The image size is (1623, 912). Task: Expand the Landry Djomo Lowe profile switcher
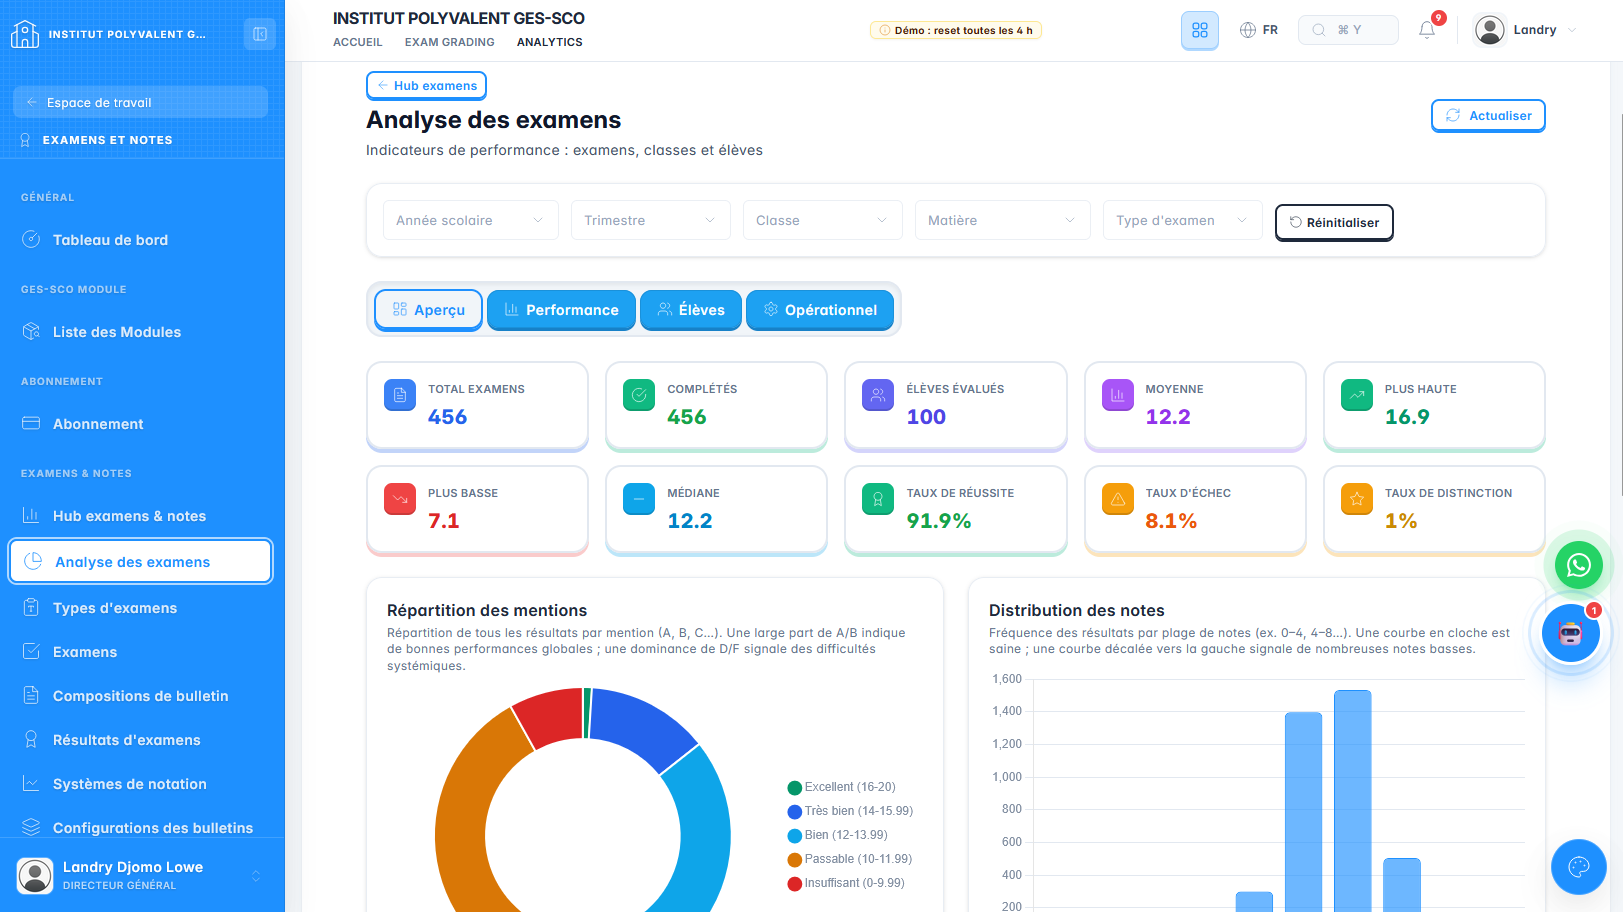click(x=256, y=875)
